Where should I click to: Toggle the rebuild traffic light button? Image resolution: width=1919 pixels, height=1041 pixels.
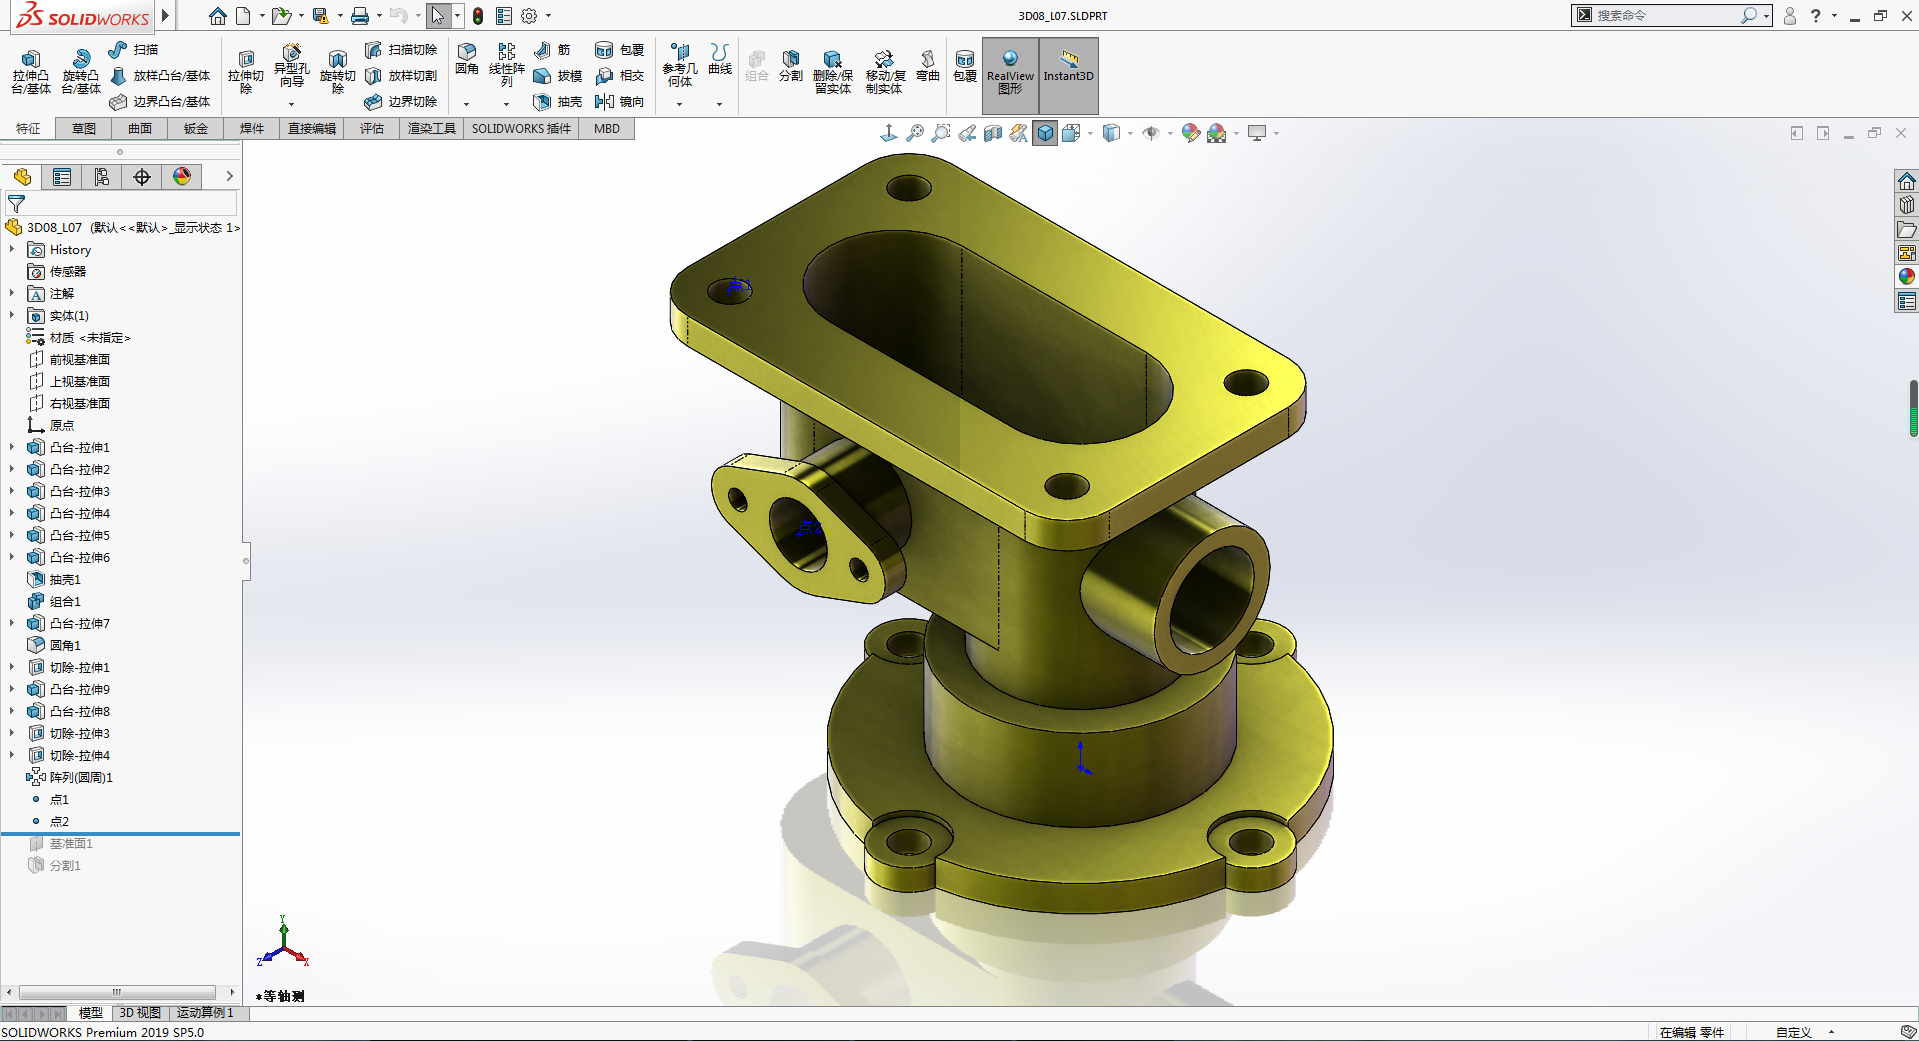coord(478,16)
